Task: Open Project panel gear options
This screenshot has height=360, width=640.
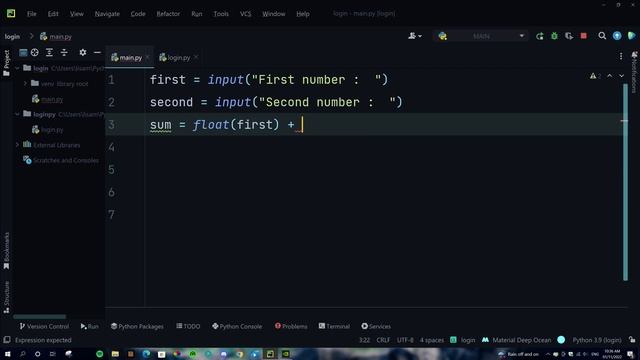Action: point(83,52)
